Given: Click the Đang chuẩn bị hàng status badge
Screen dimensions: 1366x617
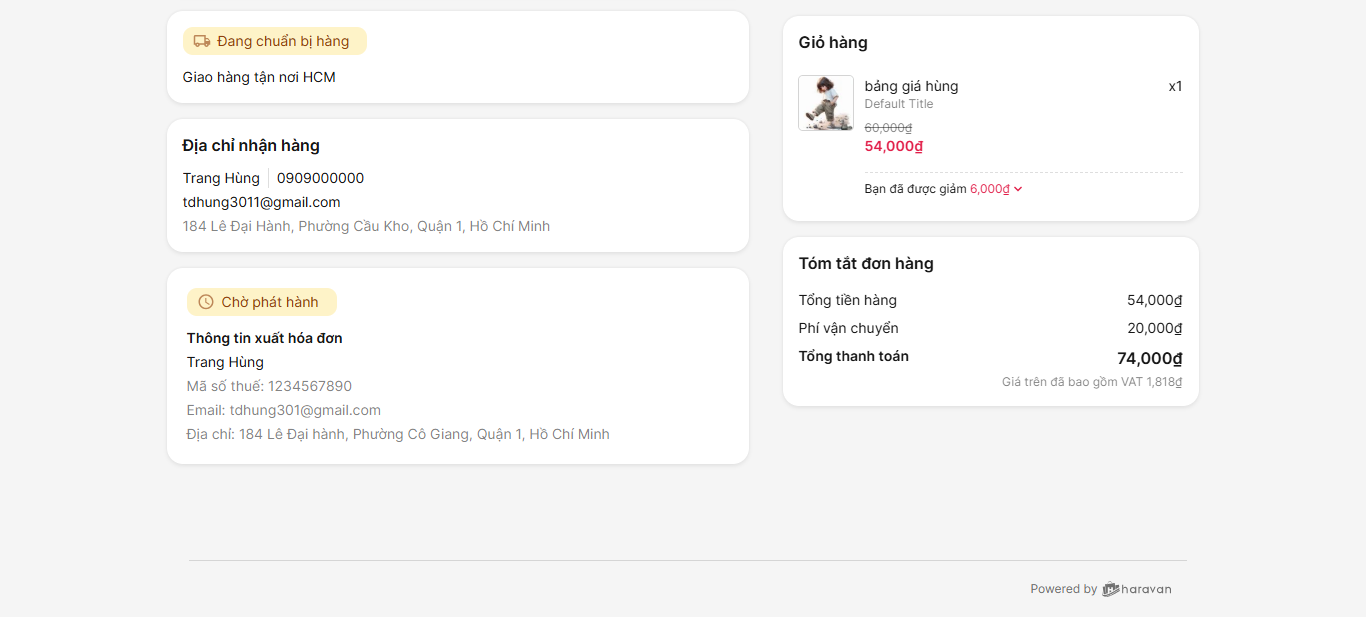Looking at the screenshot, I should (x=275, y=41).
